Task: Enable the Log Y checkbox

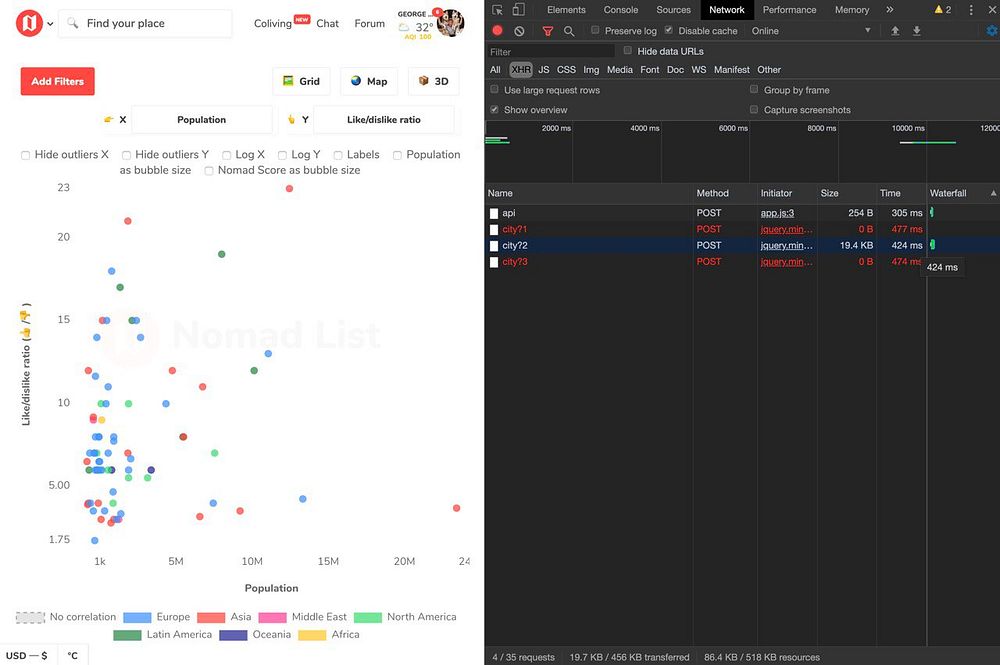Action: 283,155
